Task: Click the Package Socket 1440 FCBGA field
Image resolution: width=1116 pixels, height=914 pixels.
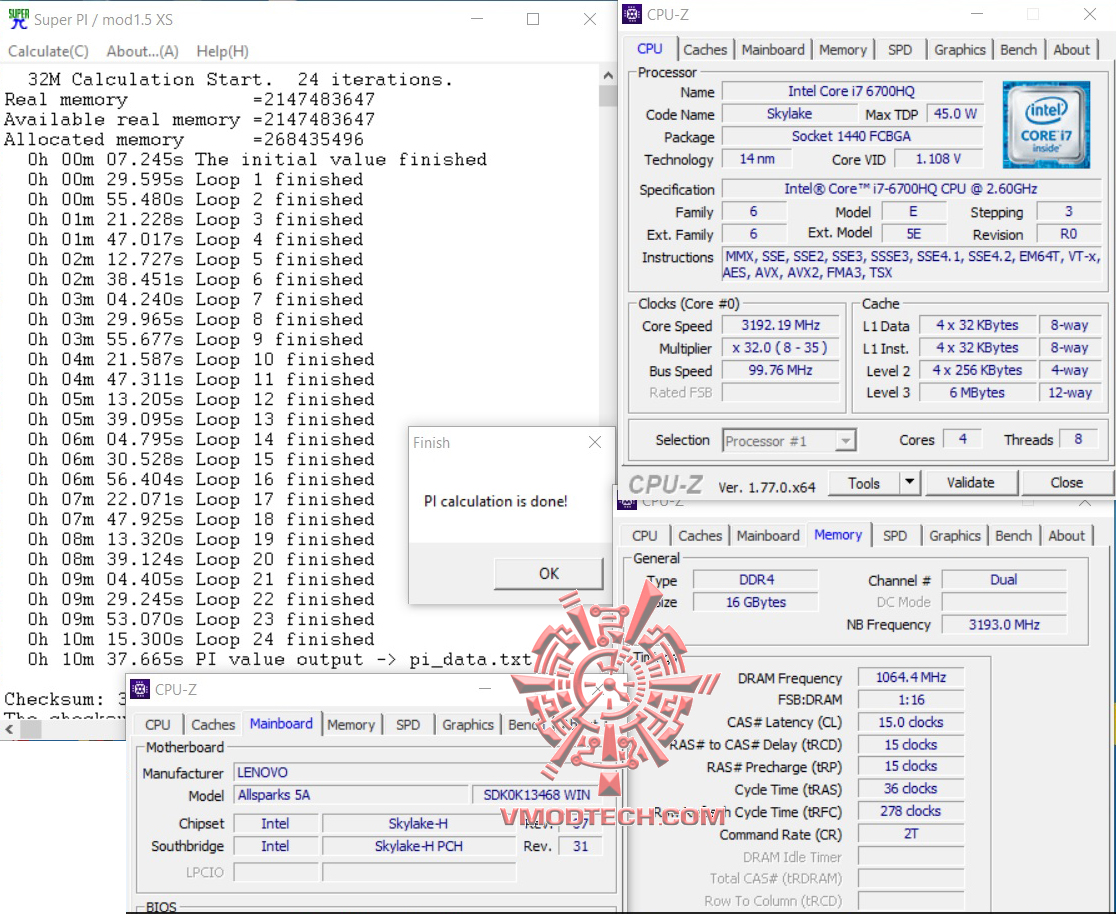Action: click(851, 136)
